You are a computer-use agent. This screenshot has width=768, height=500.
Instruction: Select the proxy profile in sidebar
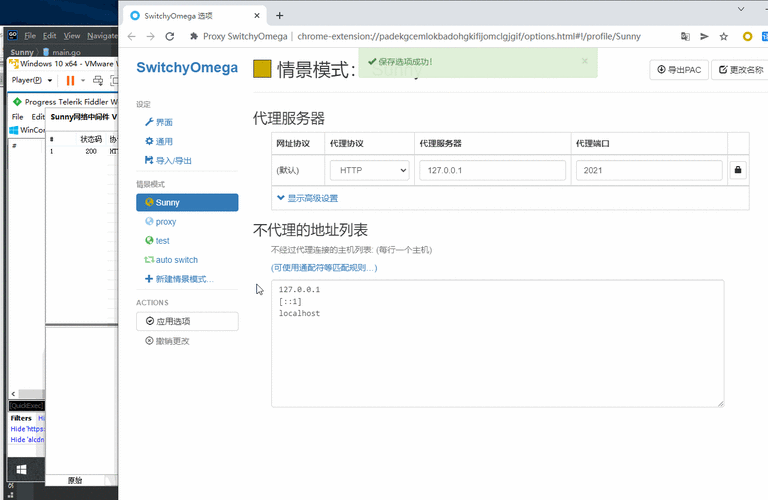[161, 221]
